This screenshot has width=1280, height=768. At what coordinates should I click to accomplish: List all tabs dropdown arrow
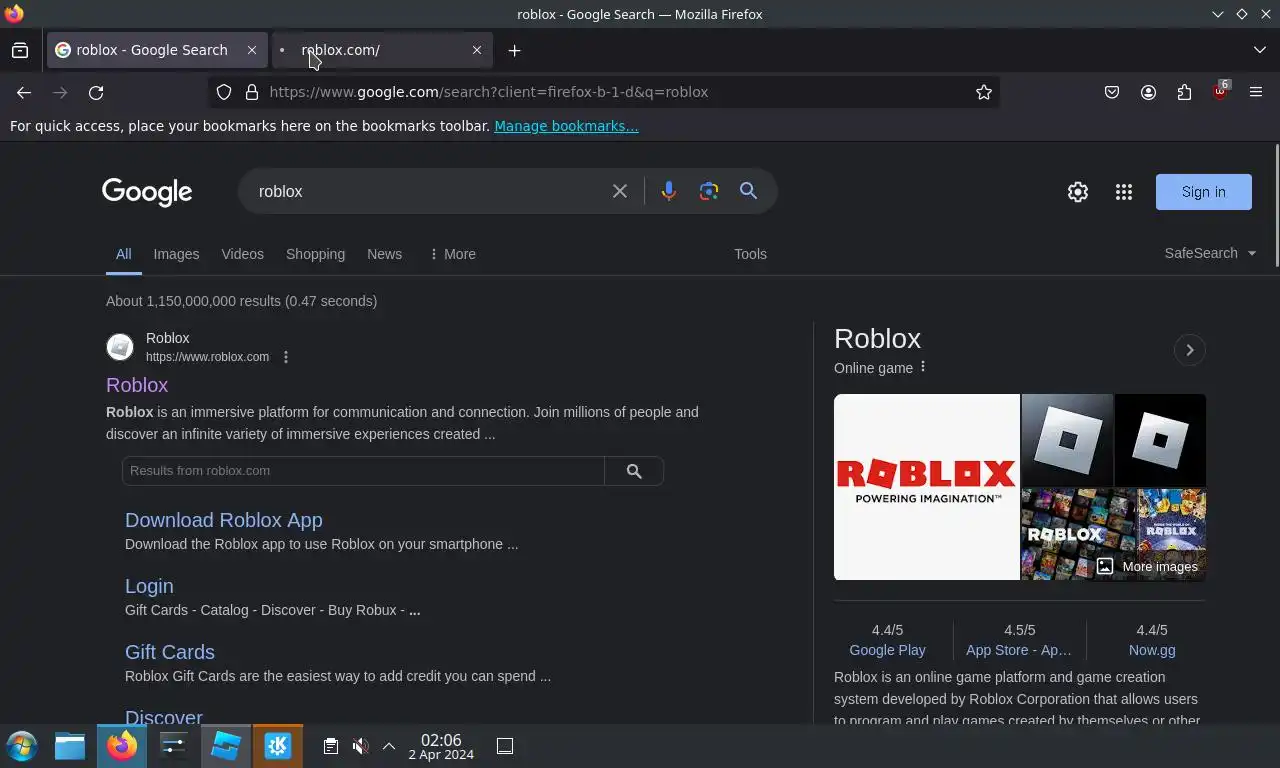[x=1259, y=50]
